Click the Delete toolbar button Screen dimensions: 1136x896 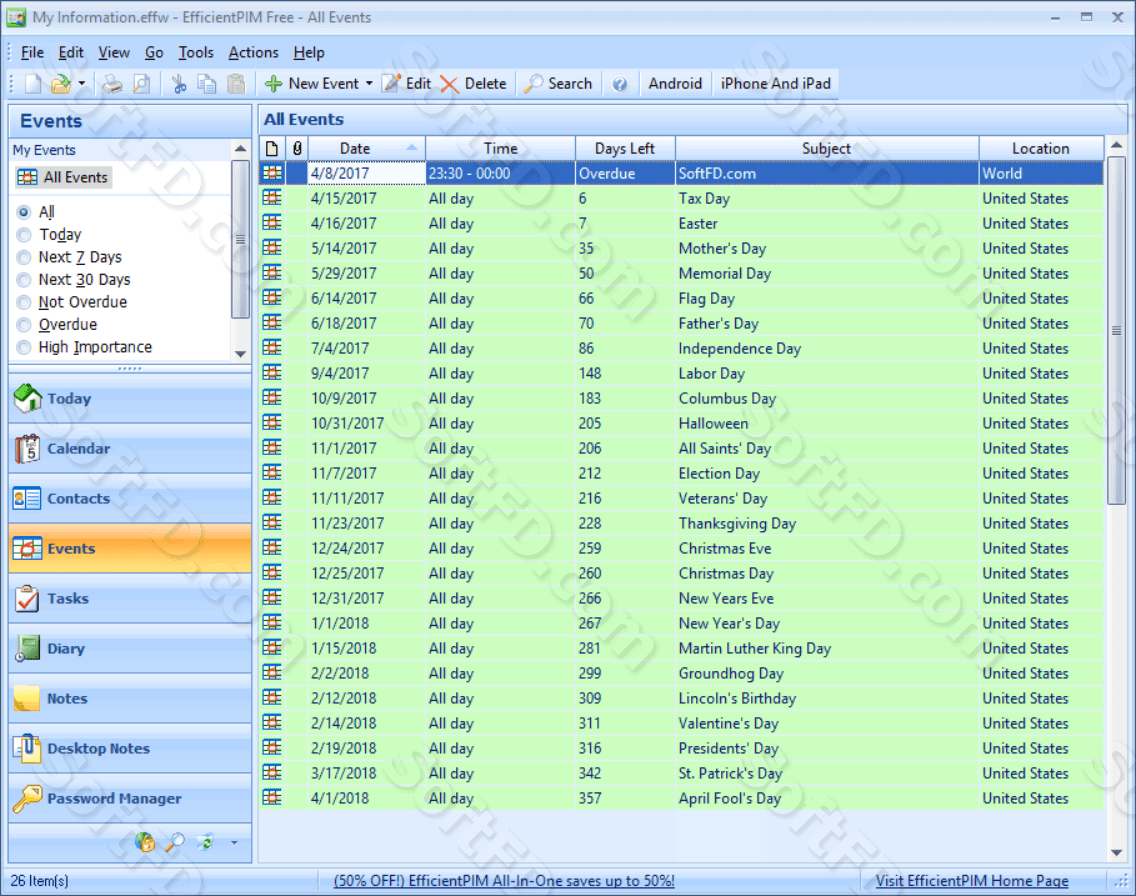(x=474, y=84)
